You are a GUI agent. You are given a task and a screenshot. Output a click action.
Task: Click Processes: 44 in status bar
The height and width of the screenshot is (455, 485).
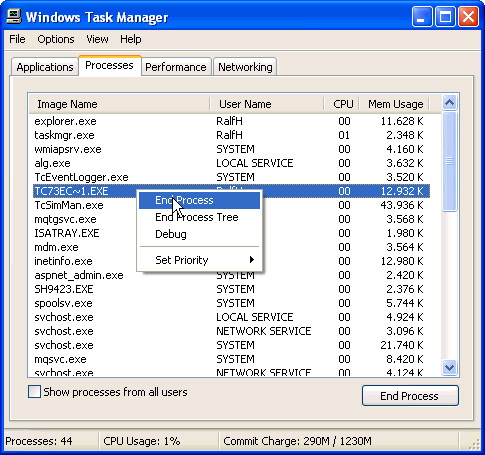click(x=39, y=441)
